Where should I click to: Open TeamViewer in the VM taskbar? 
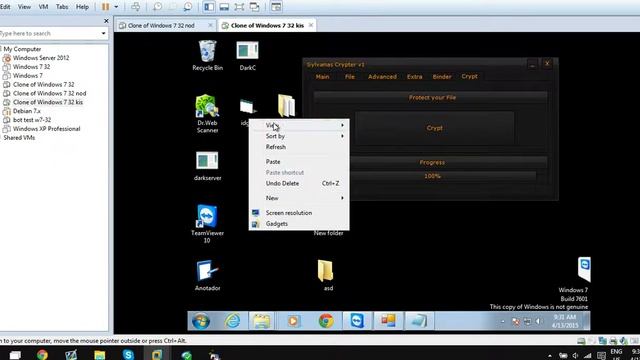coord(357,321)
